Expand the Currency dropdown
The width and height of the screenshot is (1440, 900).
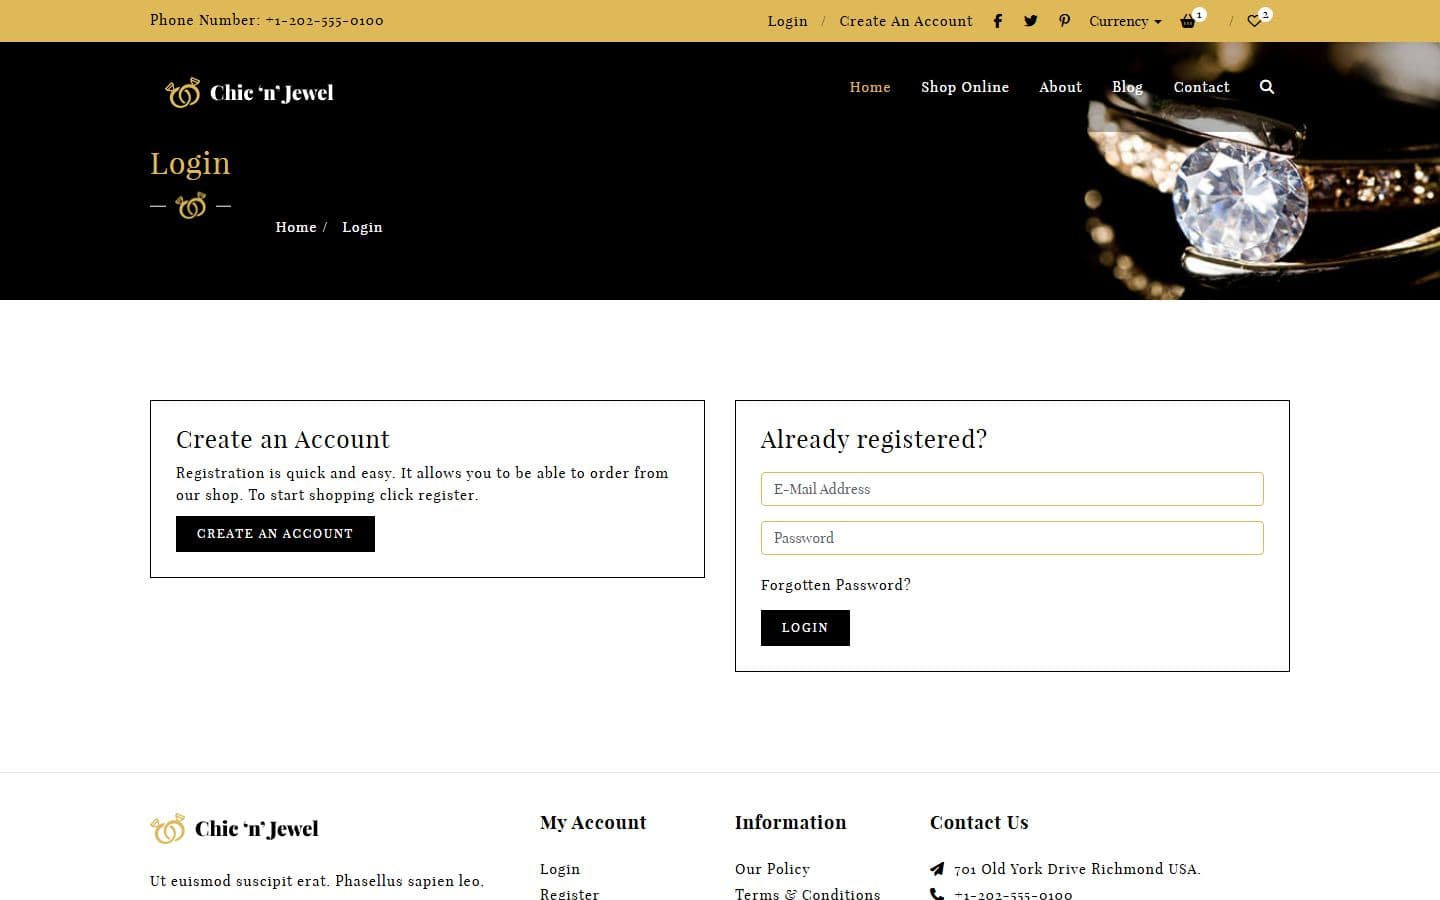(x=1125, y=21)
